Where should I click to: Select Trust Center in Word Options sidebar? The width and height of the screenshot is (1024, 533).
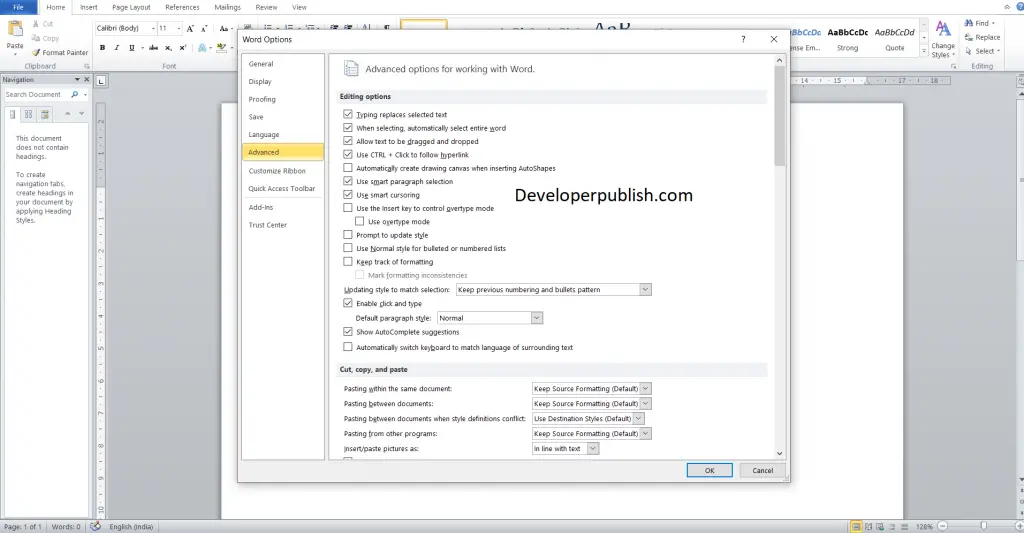[282, 225]
